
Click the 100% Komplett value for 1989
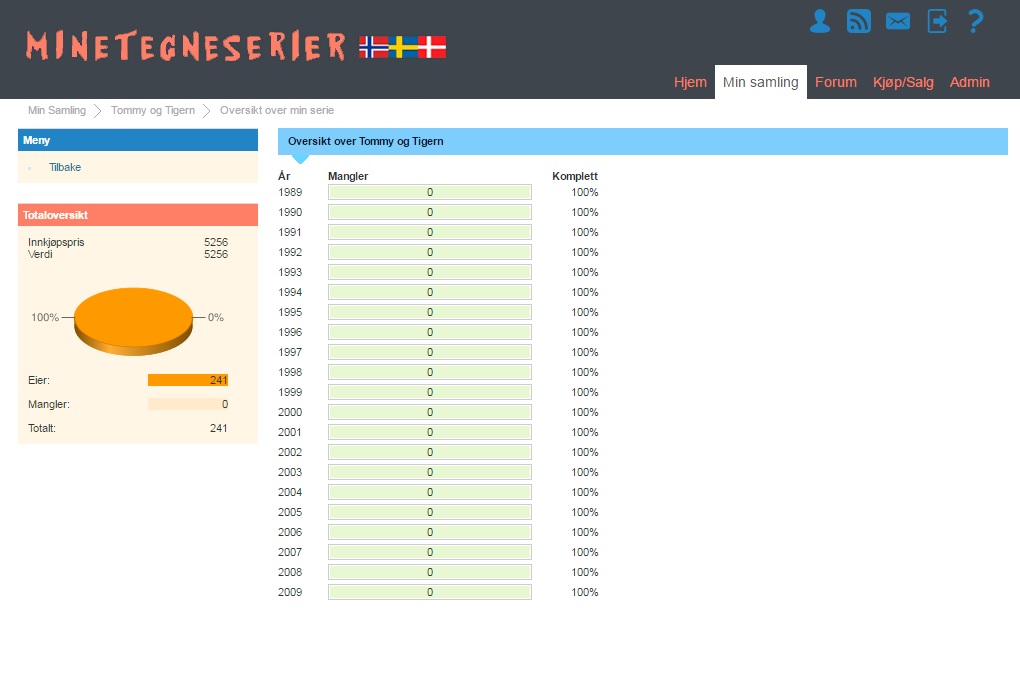pos(585,192)
